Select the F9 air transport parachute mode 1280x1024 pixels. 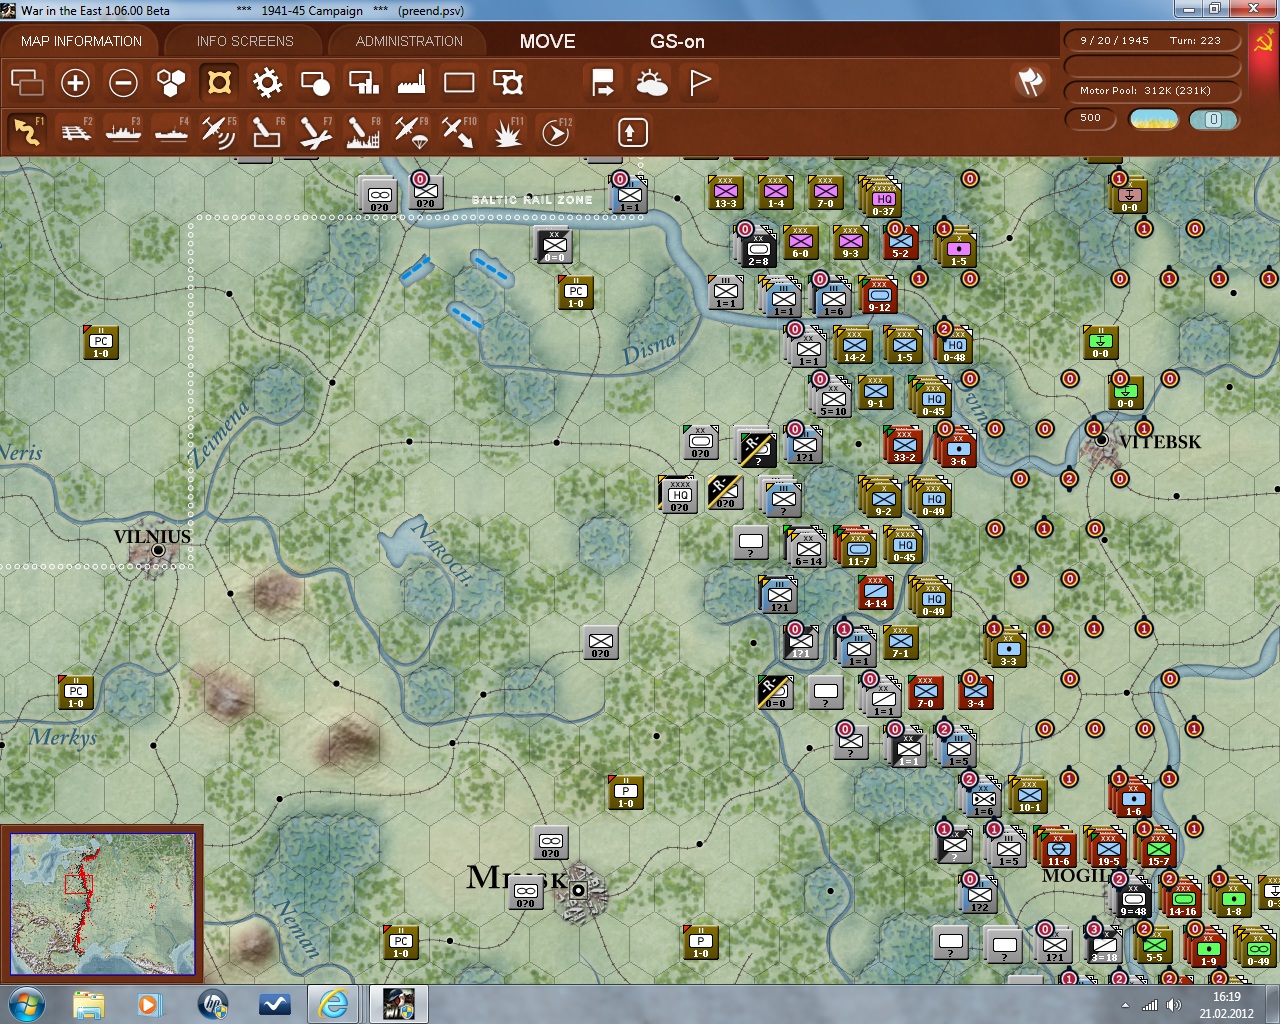(x=411, y=132)
